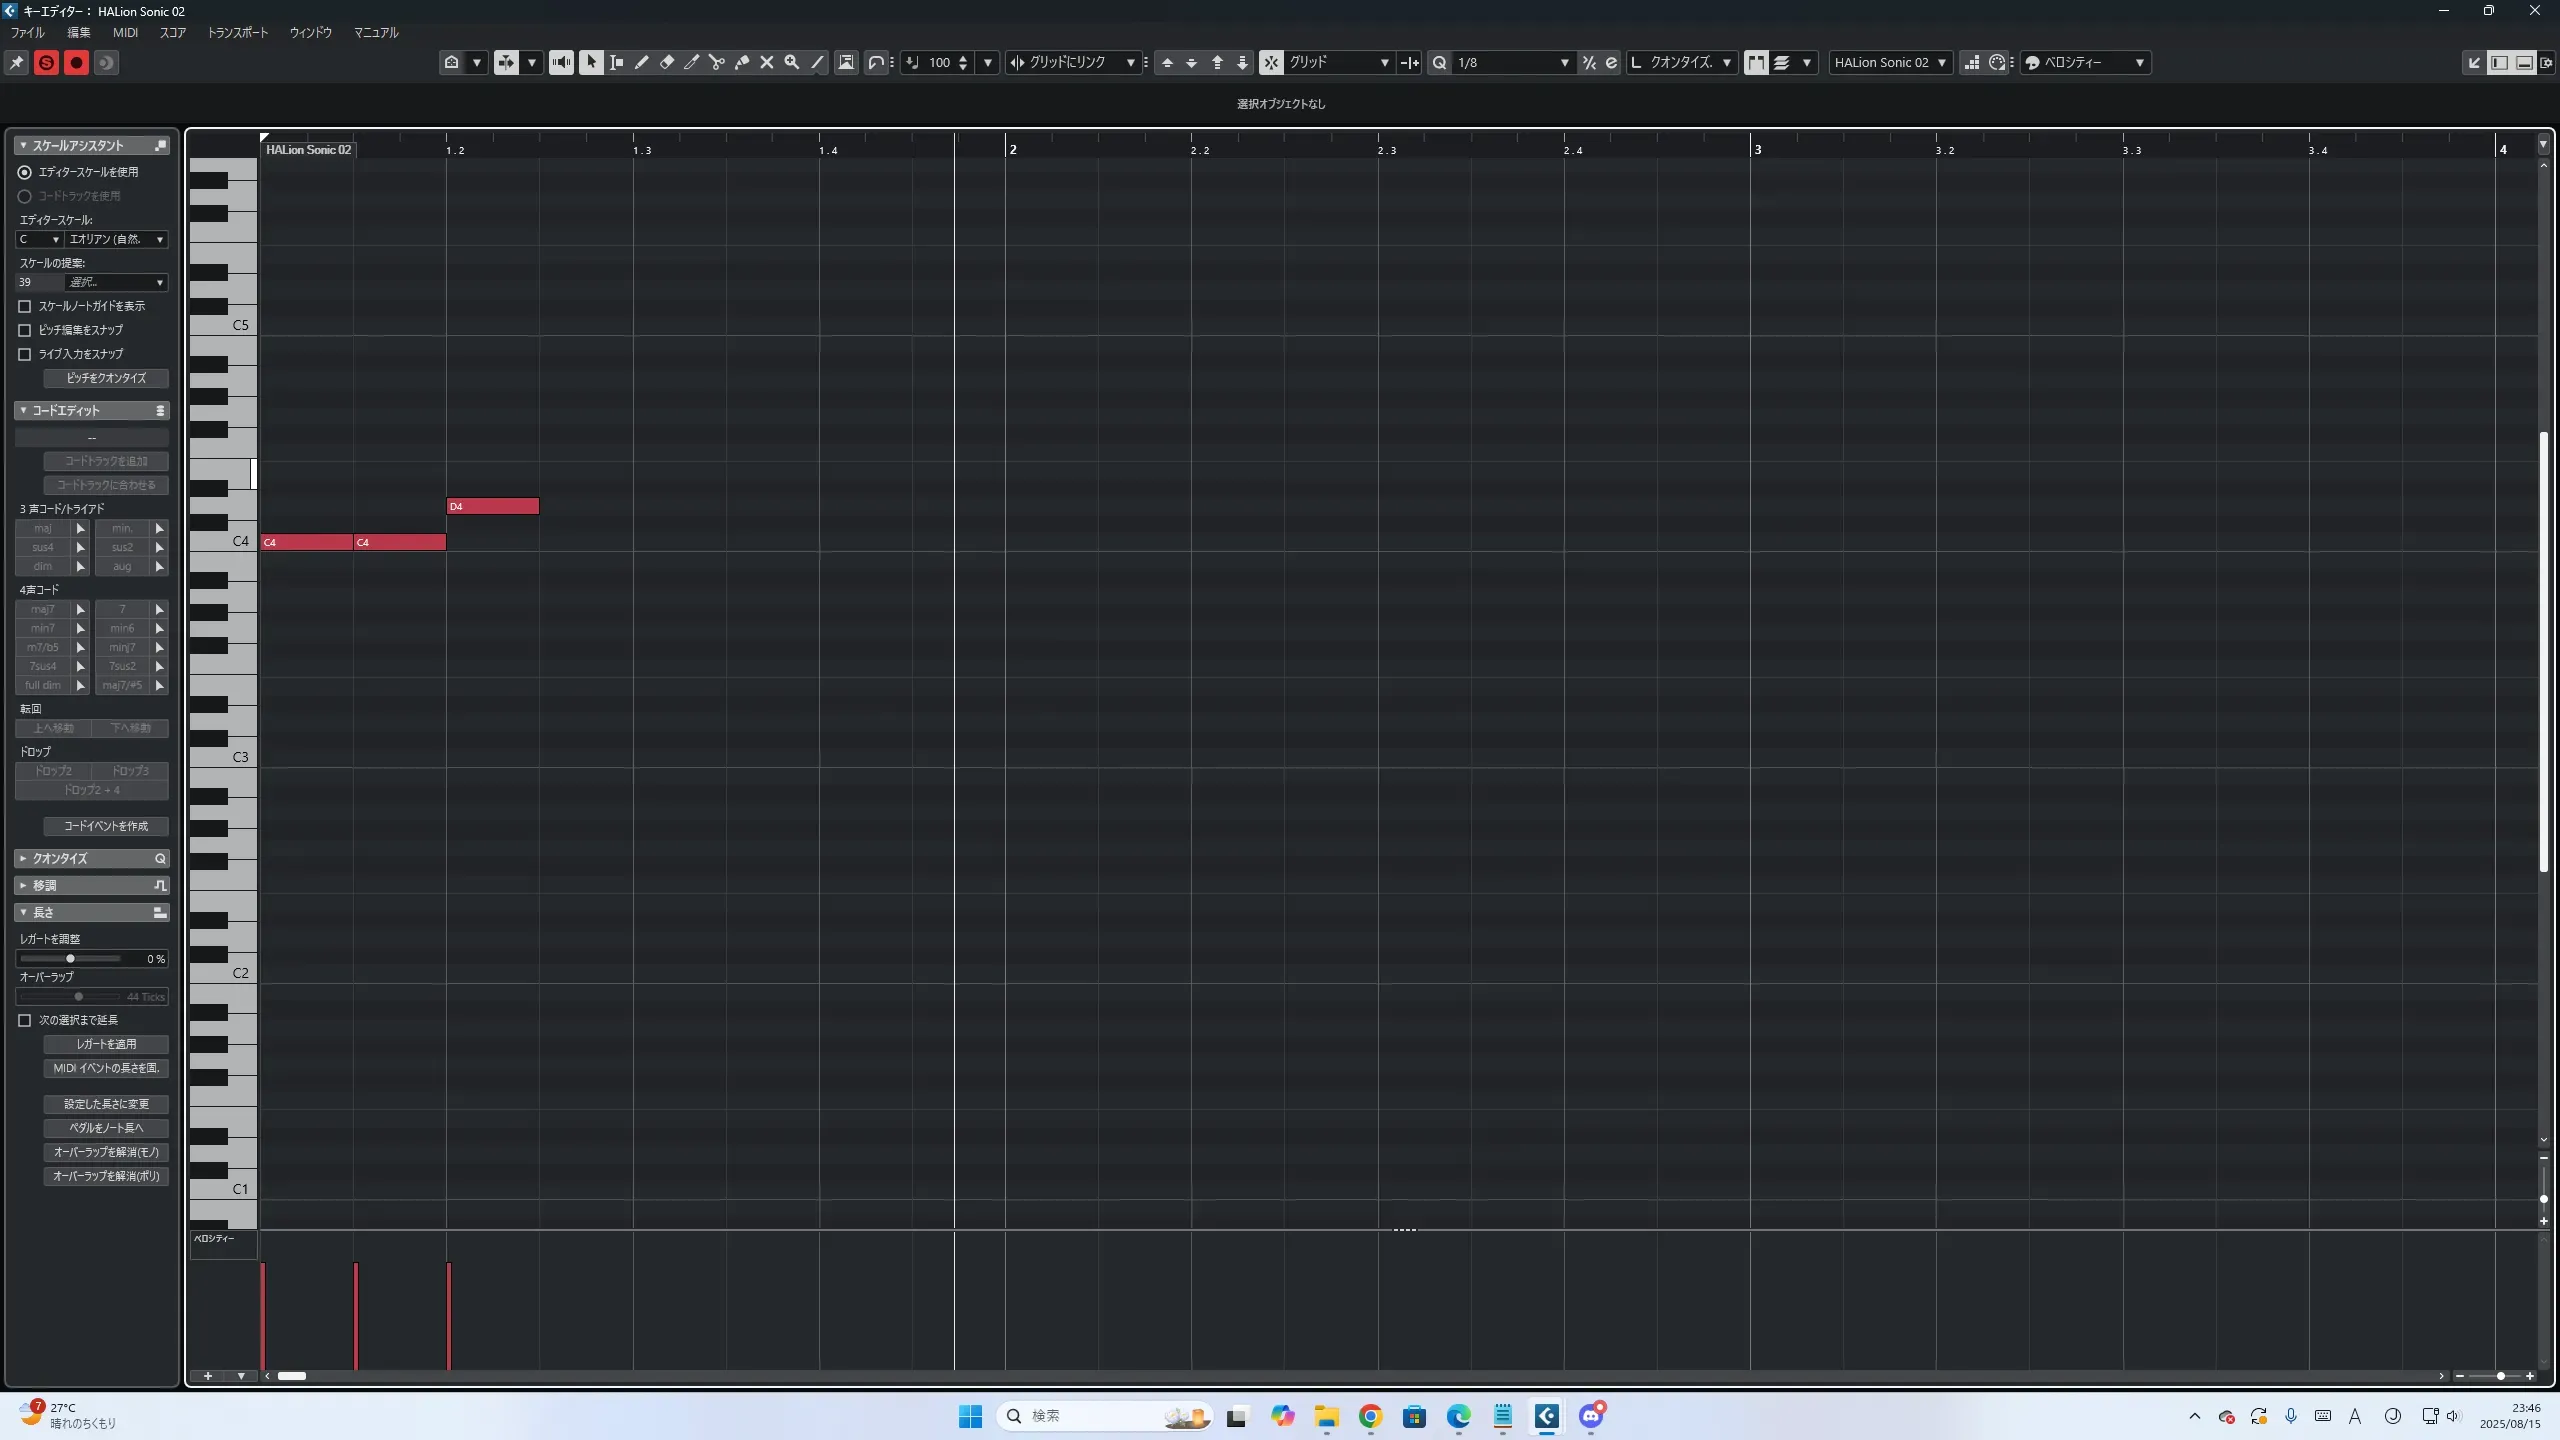2560x1440 pixels.
Task: Select the Draw pencil tool
Action: point(642,62)
